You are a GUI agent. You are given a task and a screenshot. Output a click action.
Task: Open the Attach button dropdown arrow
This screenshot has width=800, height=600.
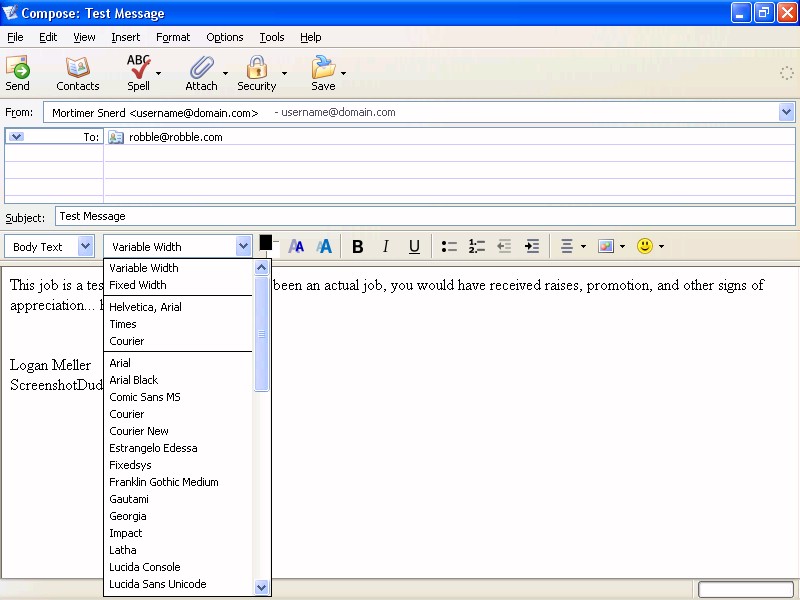(x=226, y=73)
